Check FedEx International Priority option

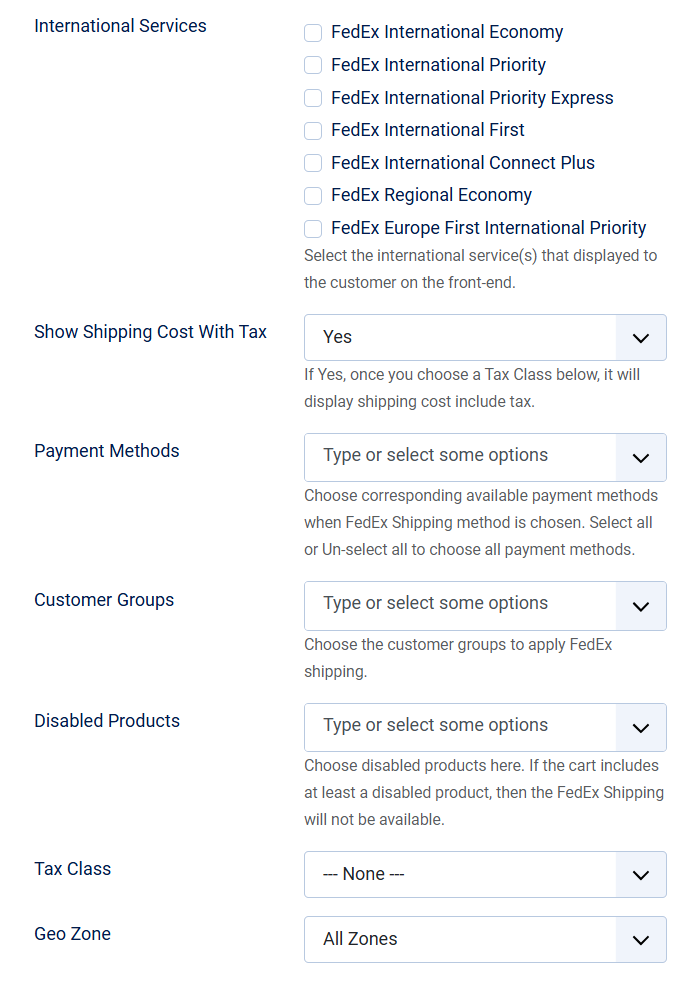click(313, 65)
